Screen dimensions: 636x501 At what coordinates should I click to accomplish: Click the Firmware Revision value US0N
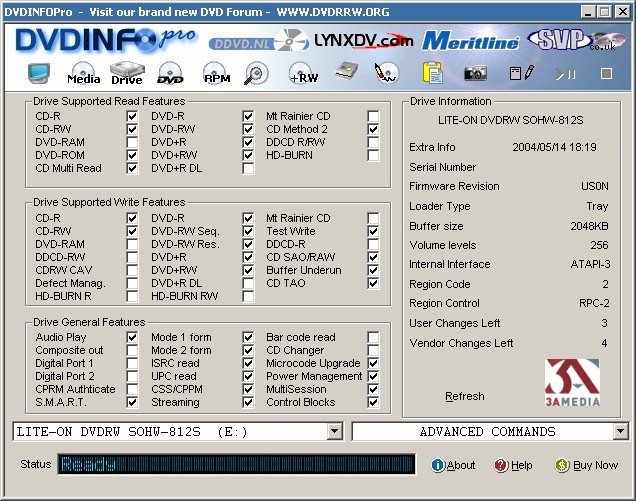click(595, 186)
